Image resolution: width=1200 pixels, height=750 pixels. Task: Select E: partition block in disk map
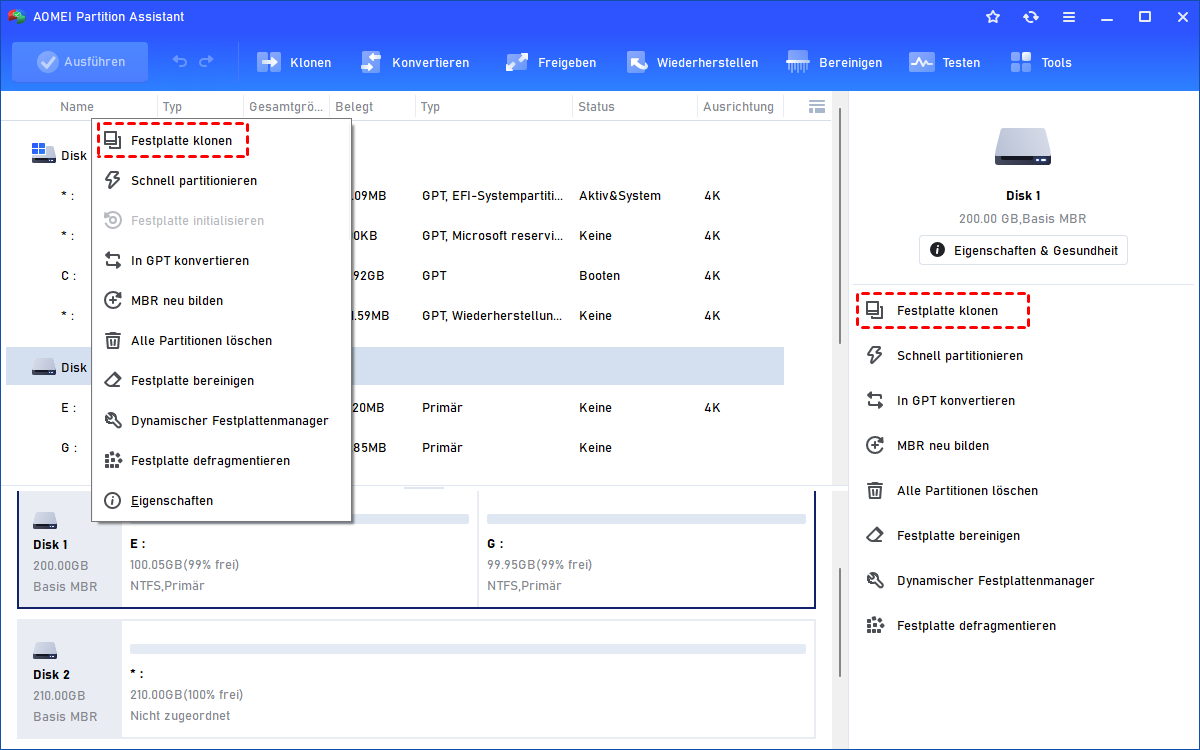click(300, 550)
